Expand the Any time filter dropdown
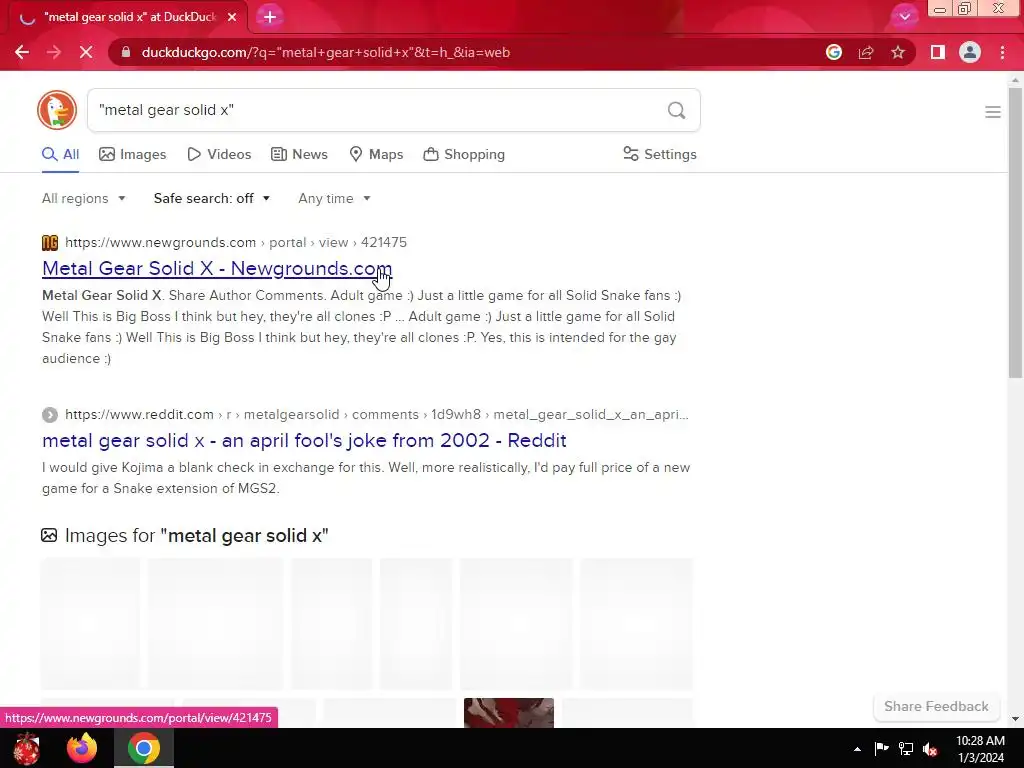 pos(334,199)
